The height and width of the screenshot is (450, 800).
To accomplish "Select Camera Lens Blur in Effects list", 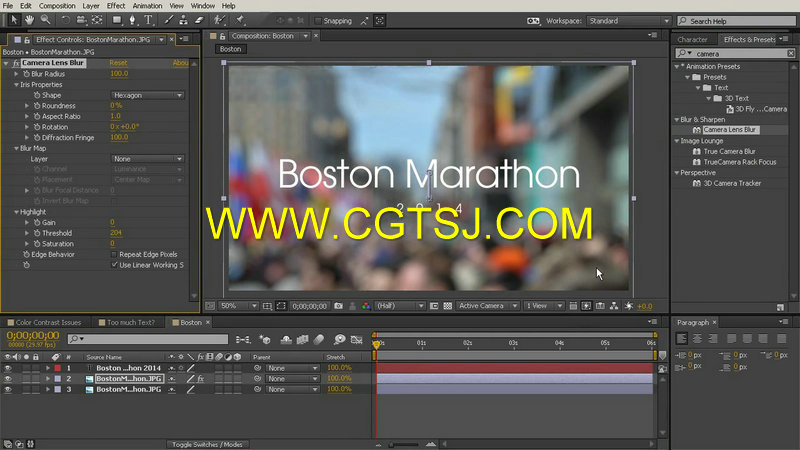I will pyautogui.click(x=729, y=130).
